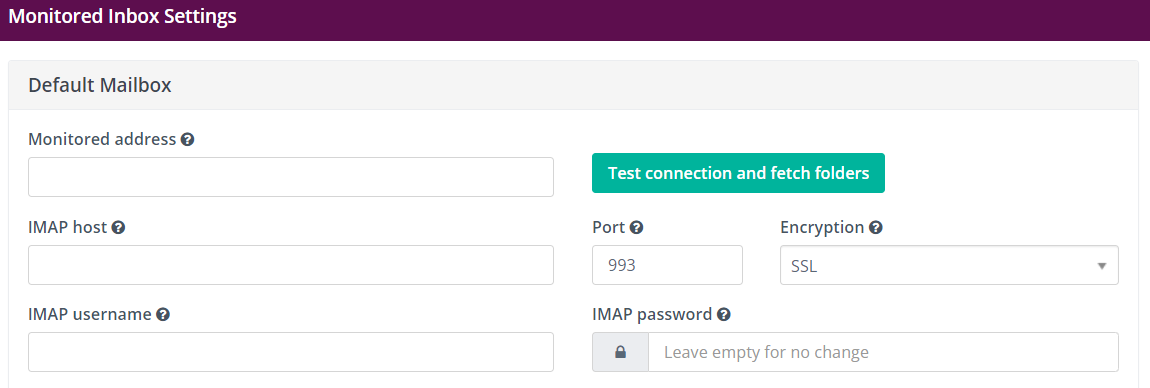
Task: Click the padlock icon in the password field
Action: 620,352
